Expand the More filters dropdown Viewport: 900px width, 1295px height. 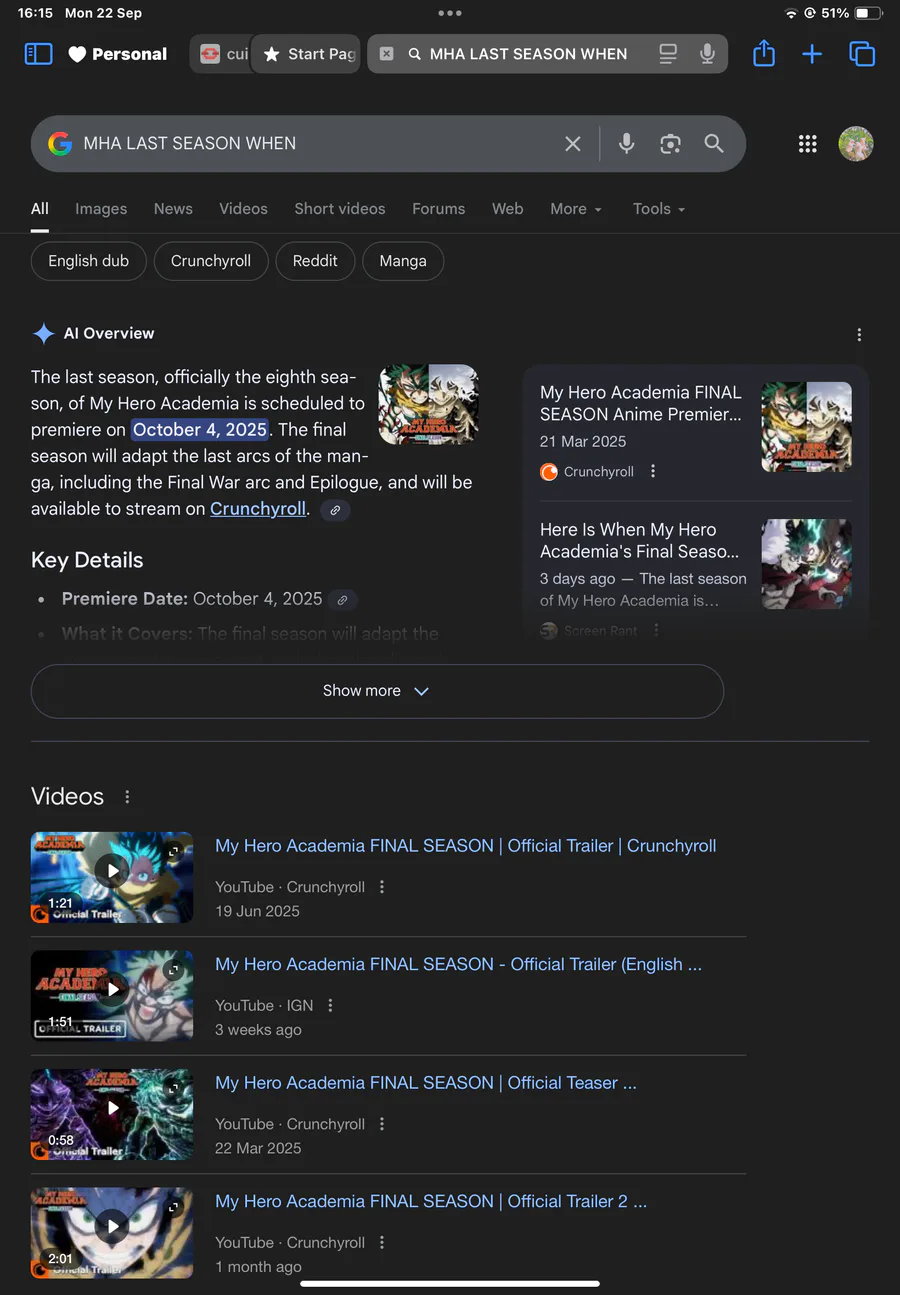(576, 209)
